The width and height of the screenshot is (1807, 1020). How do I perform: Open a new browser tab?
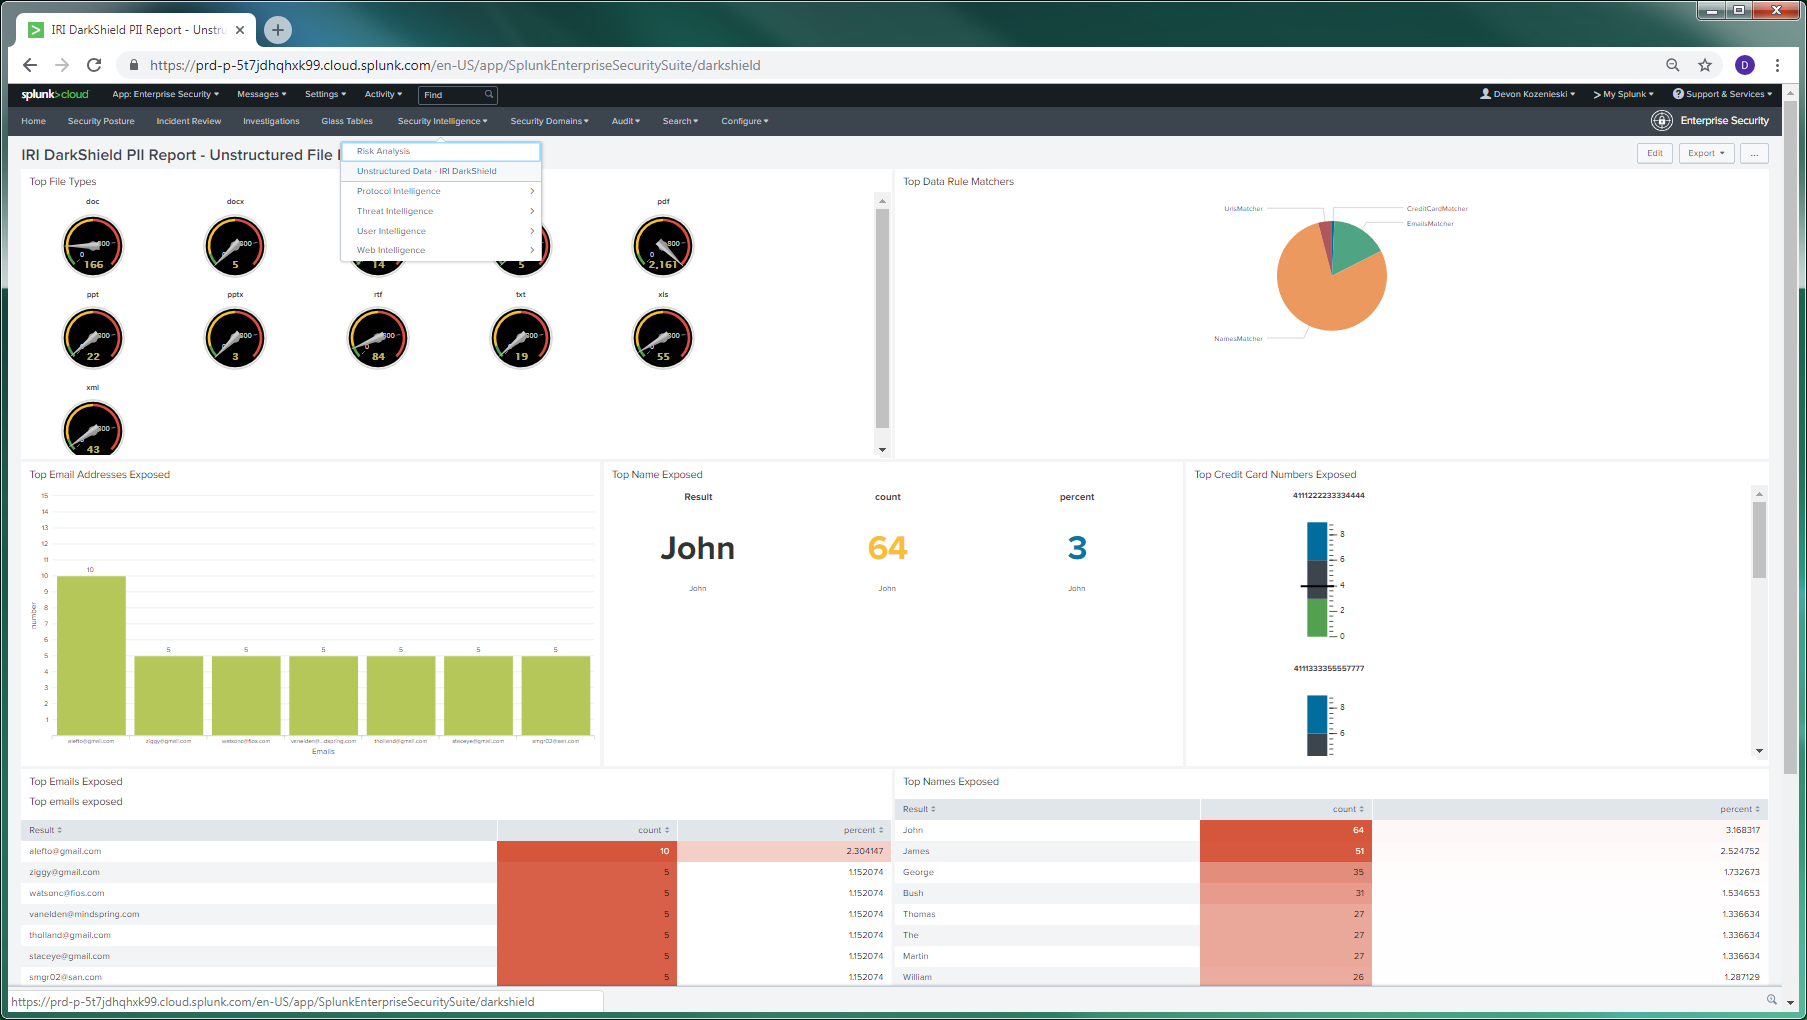pyautogui.click(x=278, y=30)
